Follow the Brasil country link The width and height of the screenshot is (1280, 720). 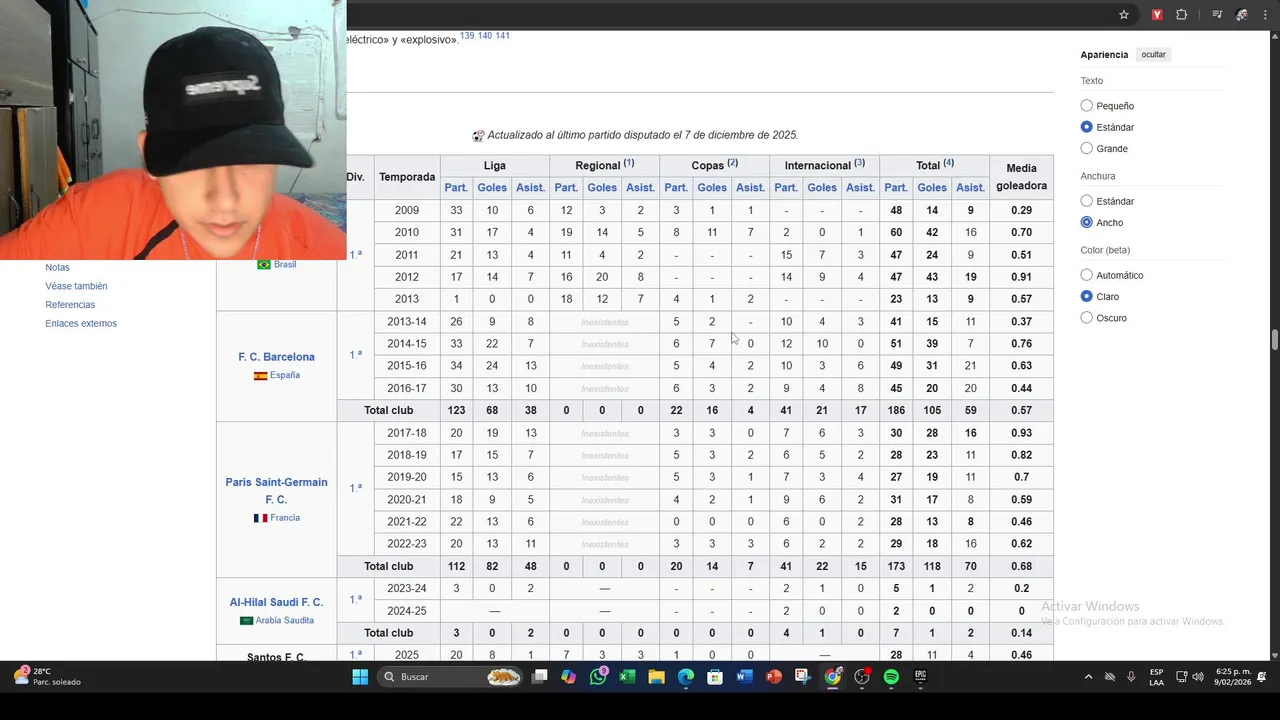(x=285, y=265)
